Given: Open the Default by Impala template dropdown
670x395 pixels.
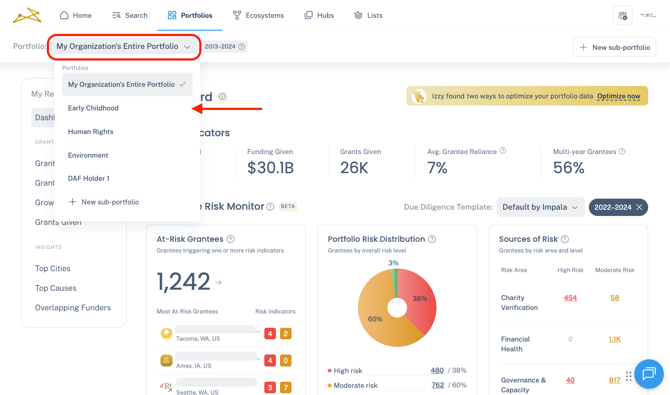Looking at the screenshot, I should [540, 207].
